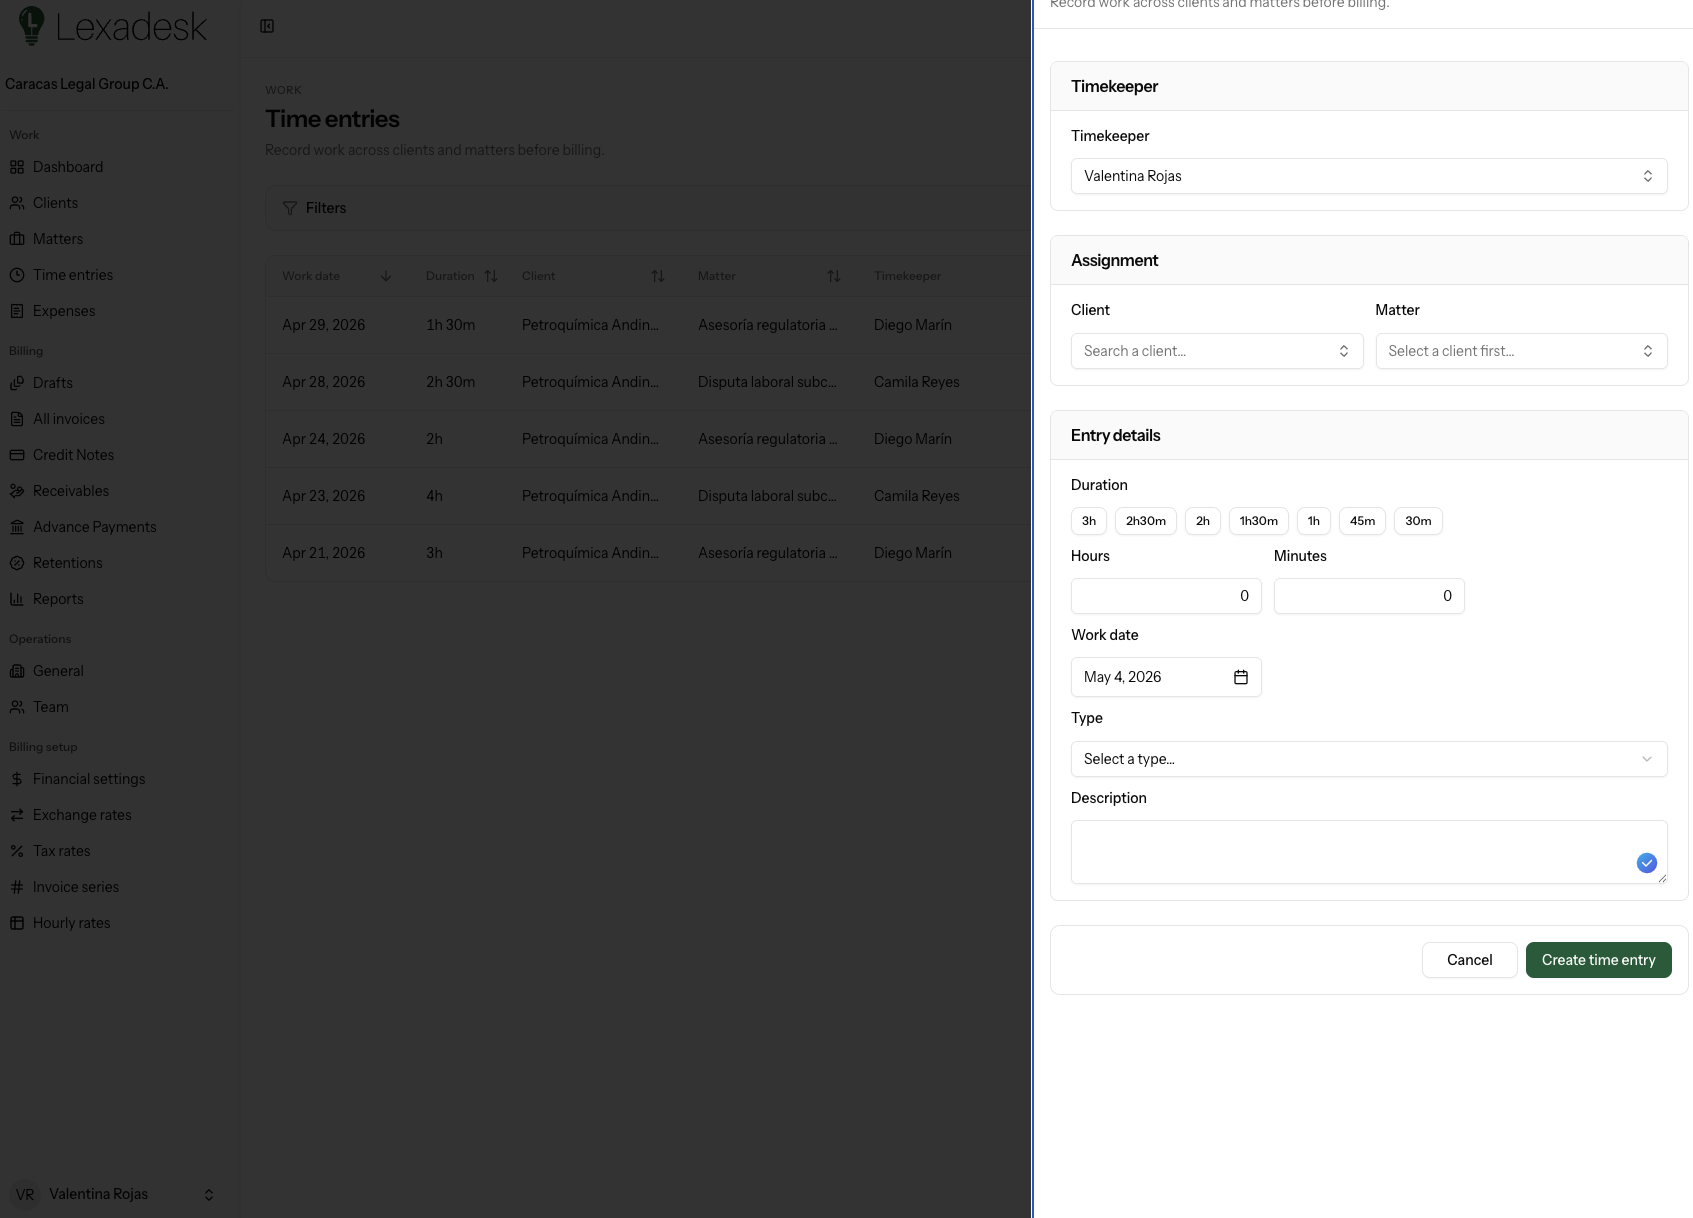Click the Retentions icon
Screen dimensions: 1693x1218
coord(17,563)
